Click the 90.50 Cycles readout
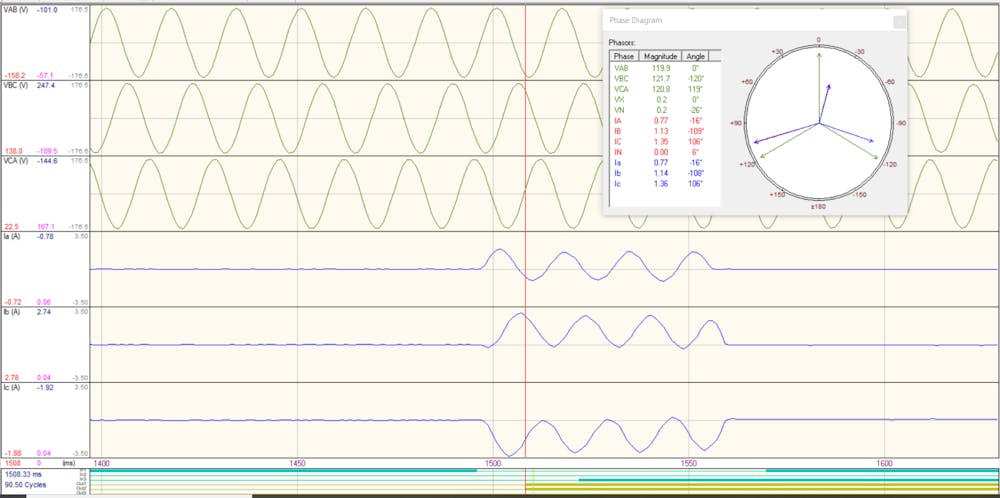Image resolution: width=1000 pixels, height=498 pixels. click(26, 485)
